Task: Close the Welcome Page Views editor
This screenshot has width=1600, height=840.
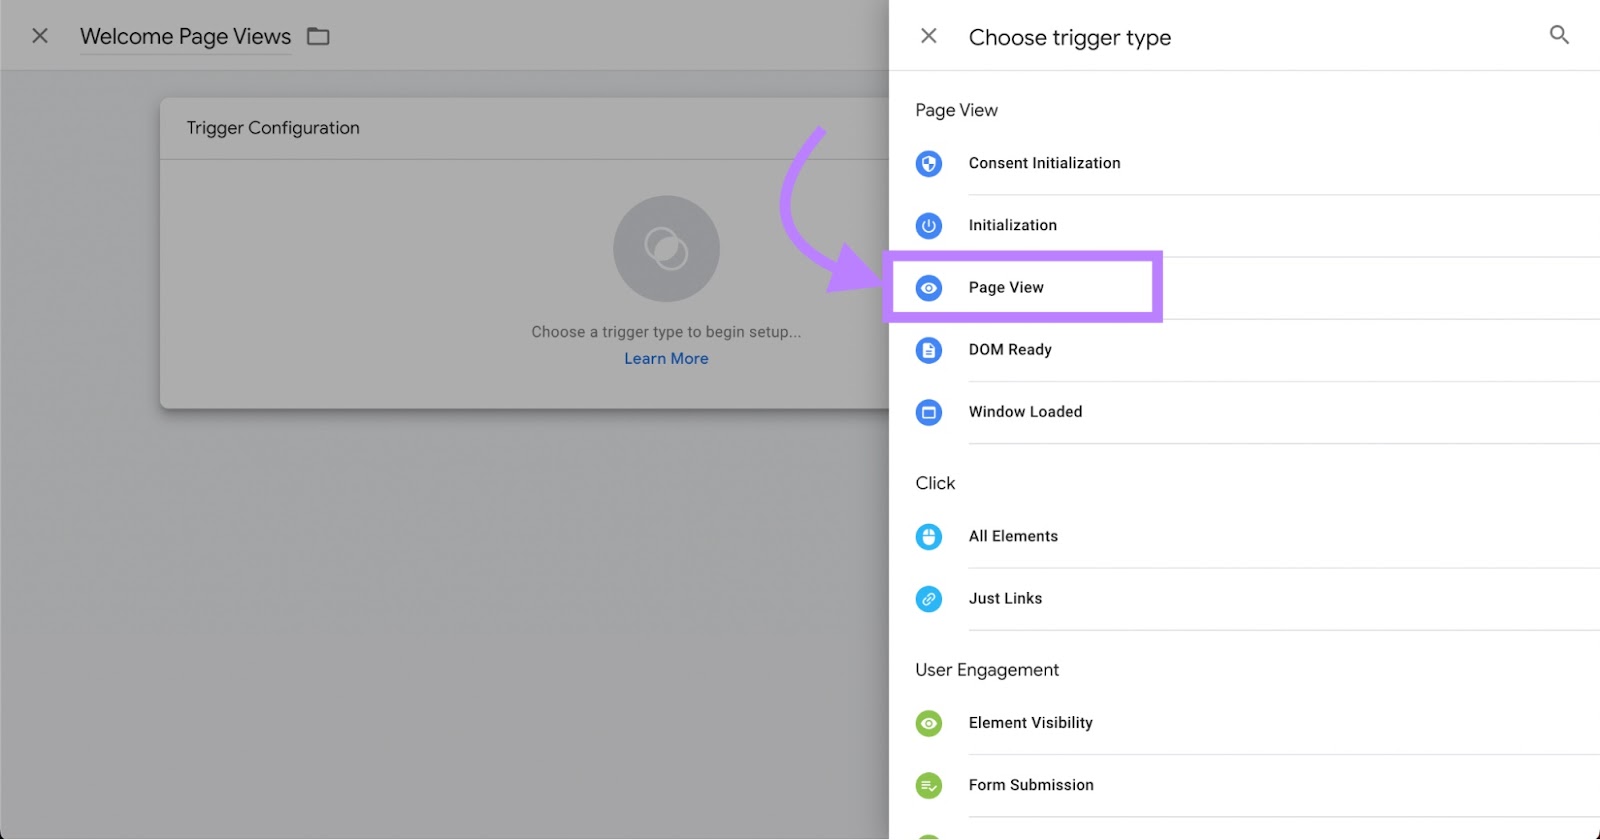Action: pos(40,36)
